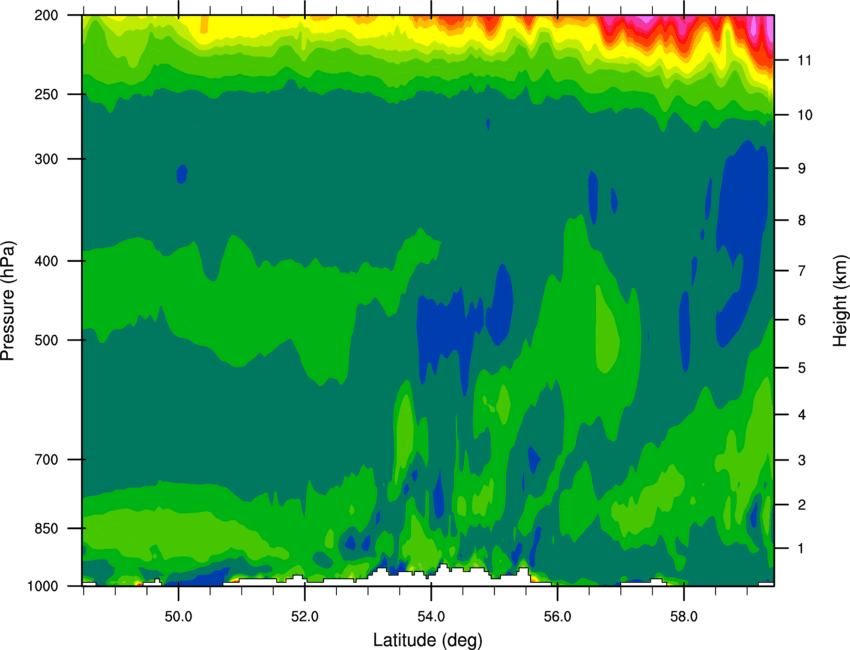Image resolution: width=850 pixels, height=650 pixels.
Task: Select the 250 pressure tick label
Action: coord(47,94)
